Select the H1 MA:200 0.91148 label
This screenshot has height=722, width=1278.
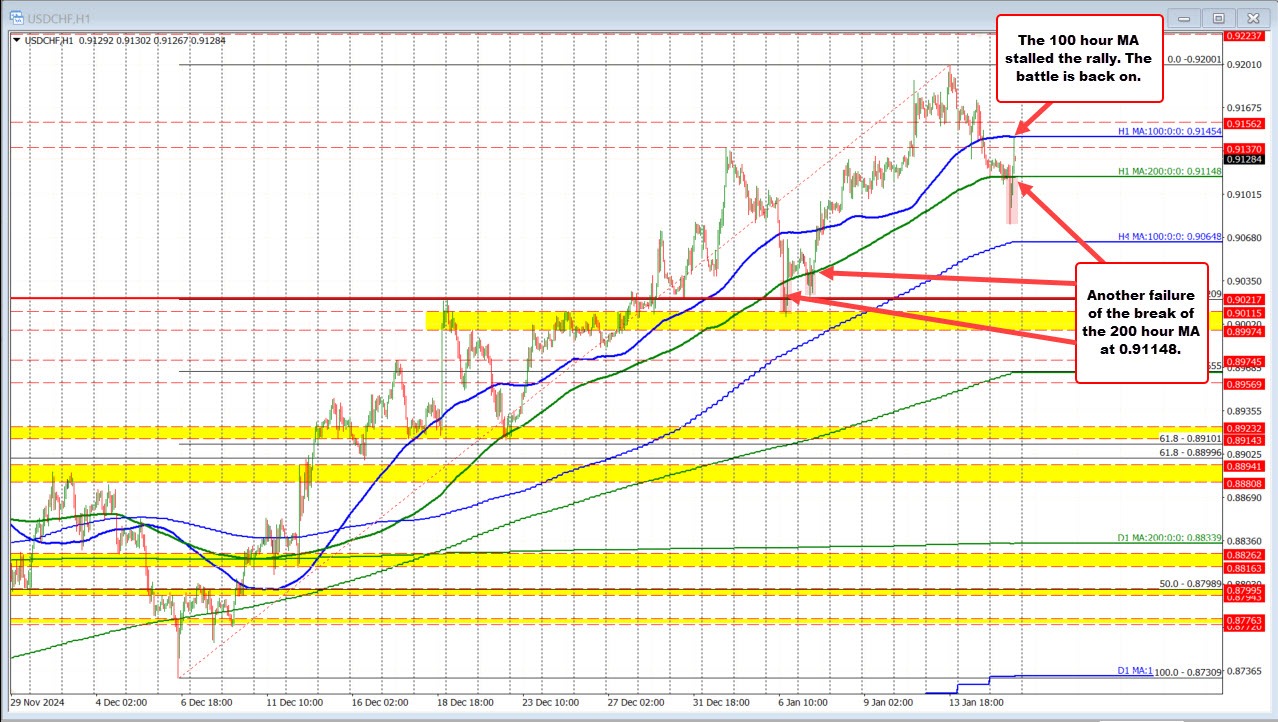1169,172
